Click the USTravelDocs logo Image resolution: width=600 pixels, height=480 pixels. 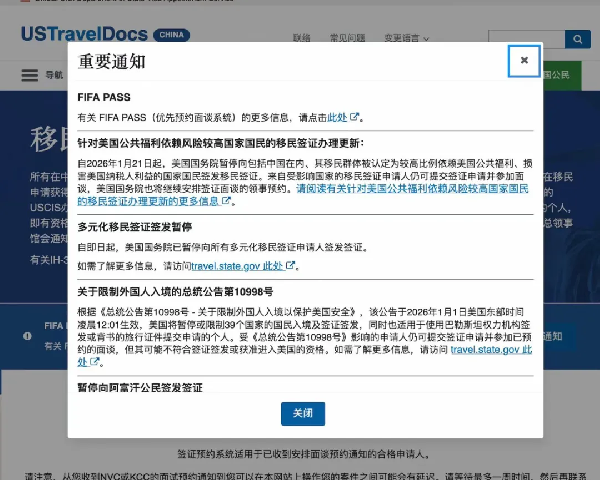pyautogui.click(x=85, y=34)
